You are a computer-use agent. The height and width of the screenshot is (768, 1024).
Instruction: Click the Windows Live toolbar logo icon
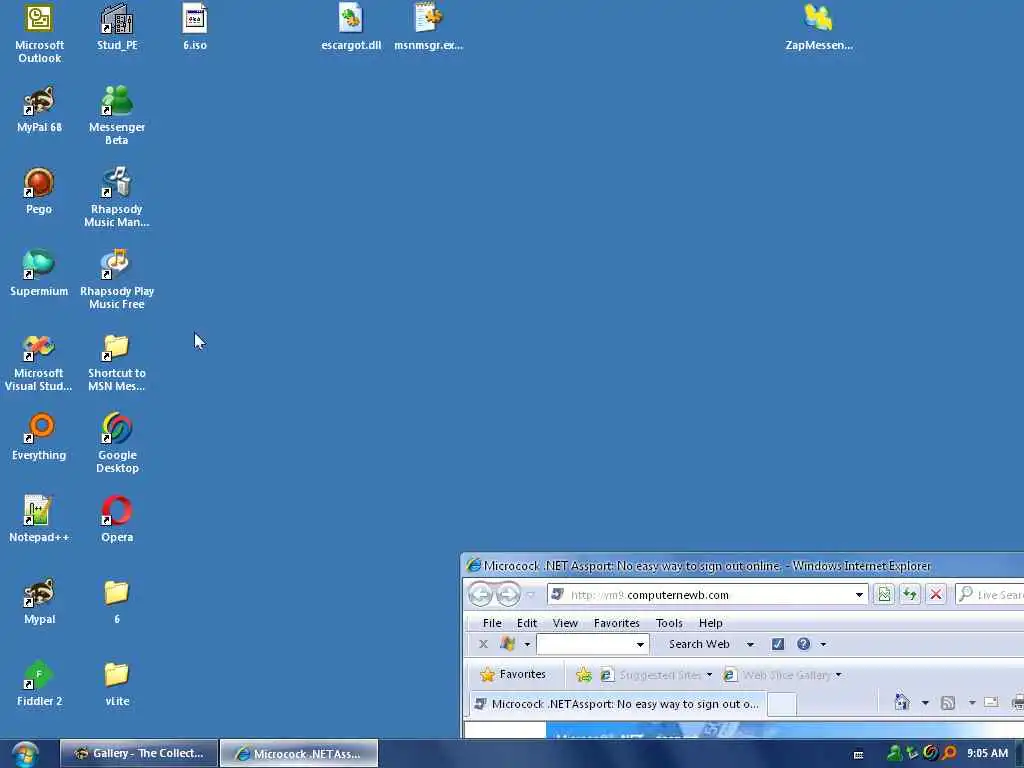[x=507, y=644]
